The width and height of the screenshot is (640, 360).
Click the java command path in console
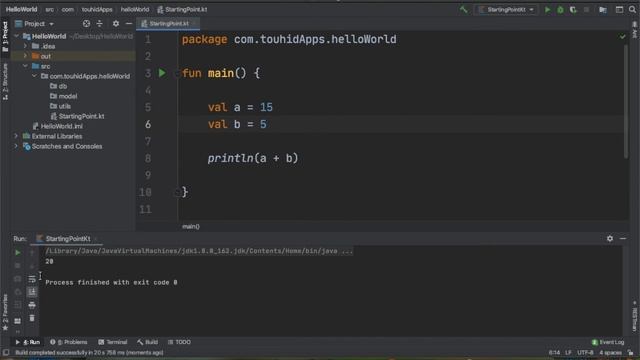click(x=199, y=251)
